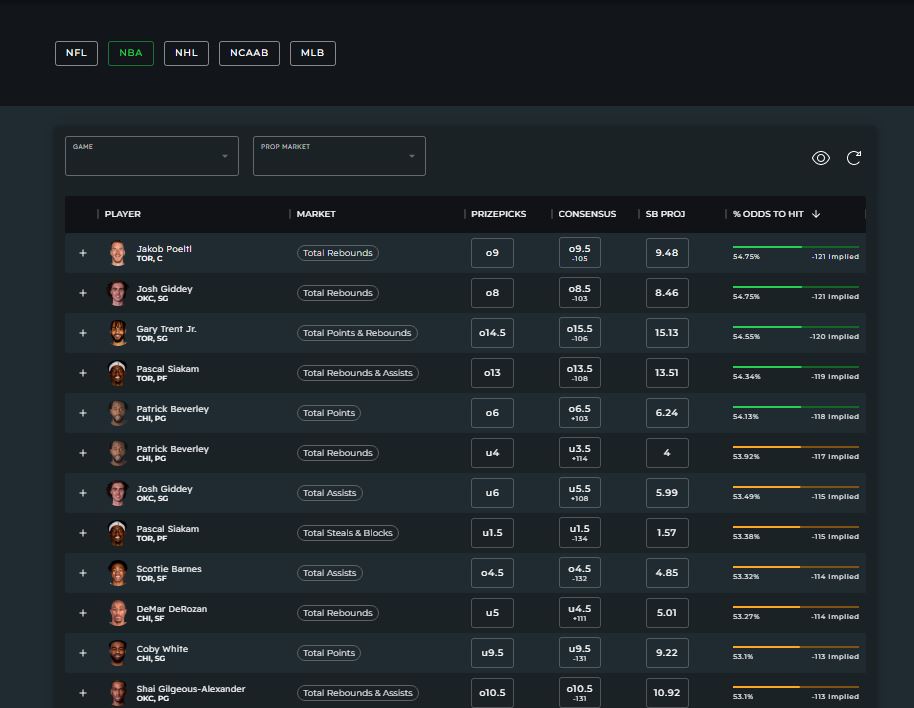Click the o15.5 -106 consensus box

pyautogui.click(x=579, y=333)
